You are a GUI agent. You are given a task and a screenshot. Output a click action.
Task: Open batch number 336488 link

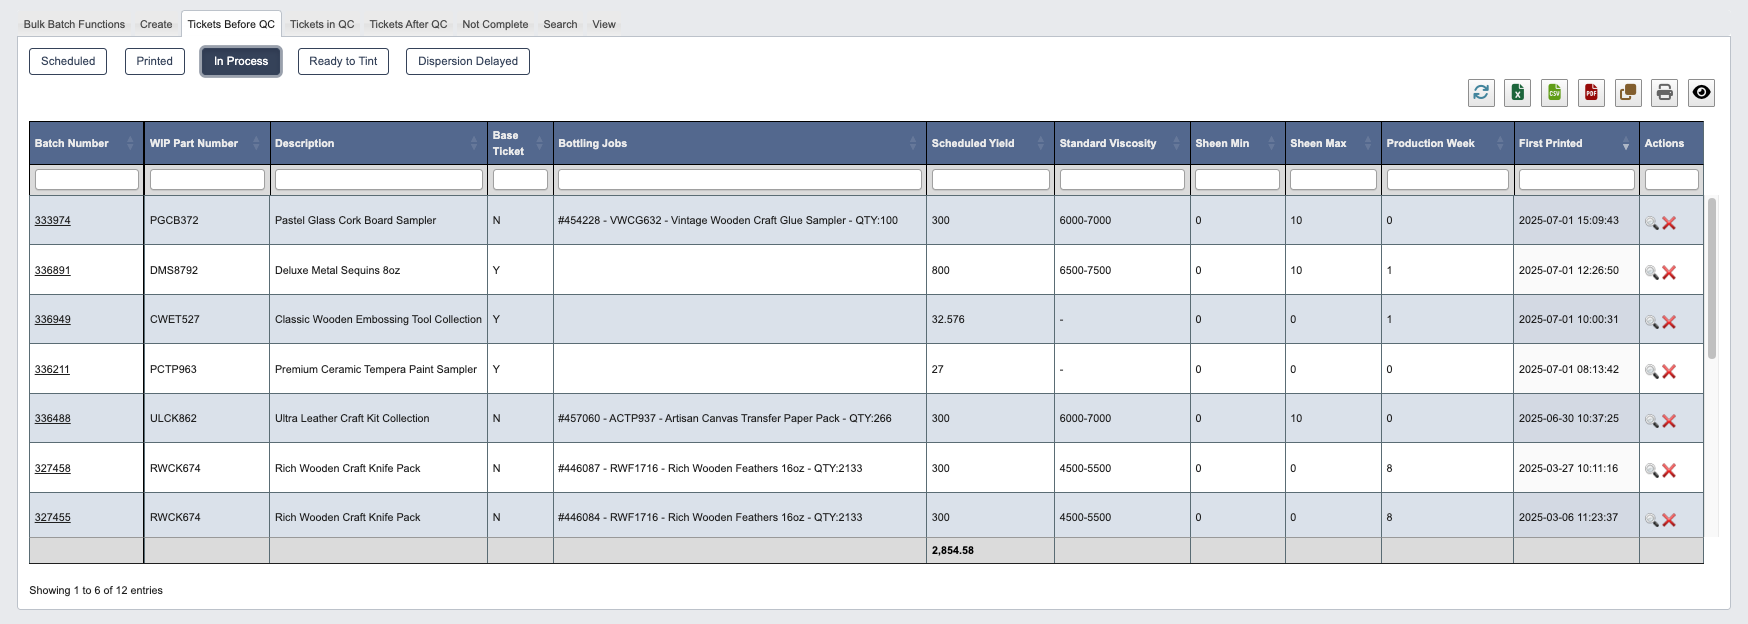53,418
